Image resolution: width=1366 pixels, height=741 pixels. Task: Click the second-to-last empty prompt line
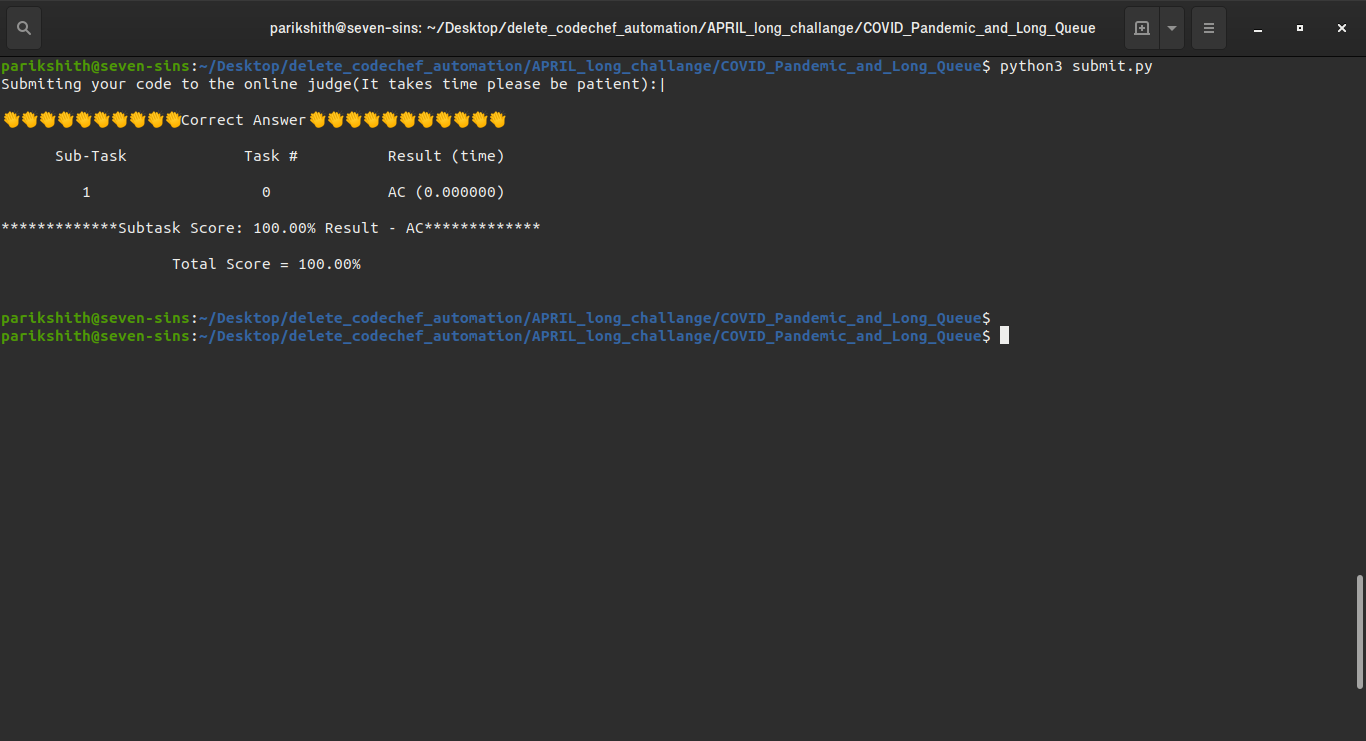click(496, 318)
